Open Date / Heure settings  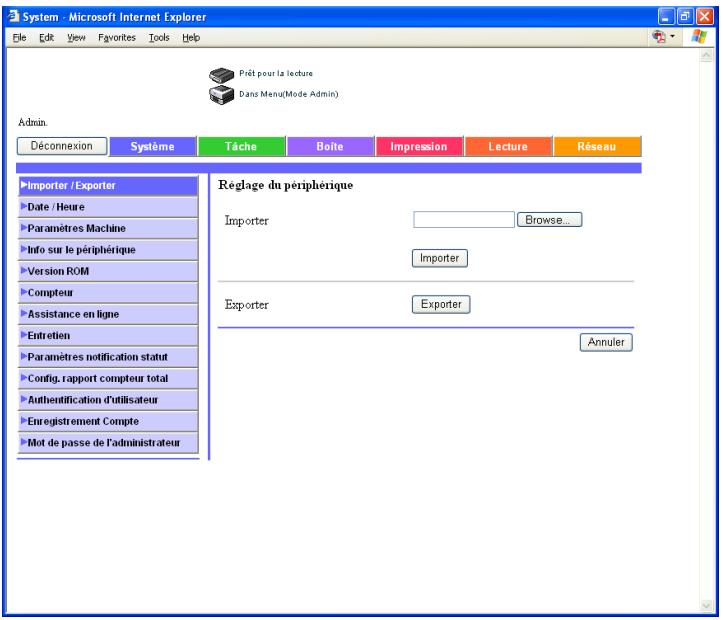[108, 207]
